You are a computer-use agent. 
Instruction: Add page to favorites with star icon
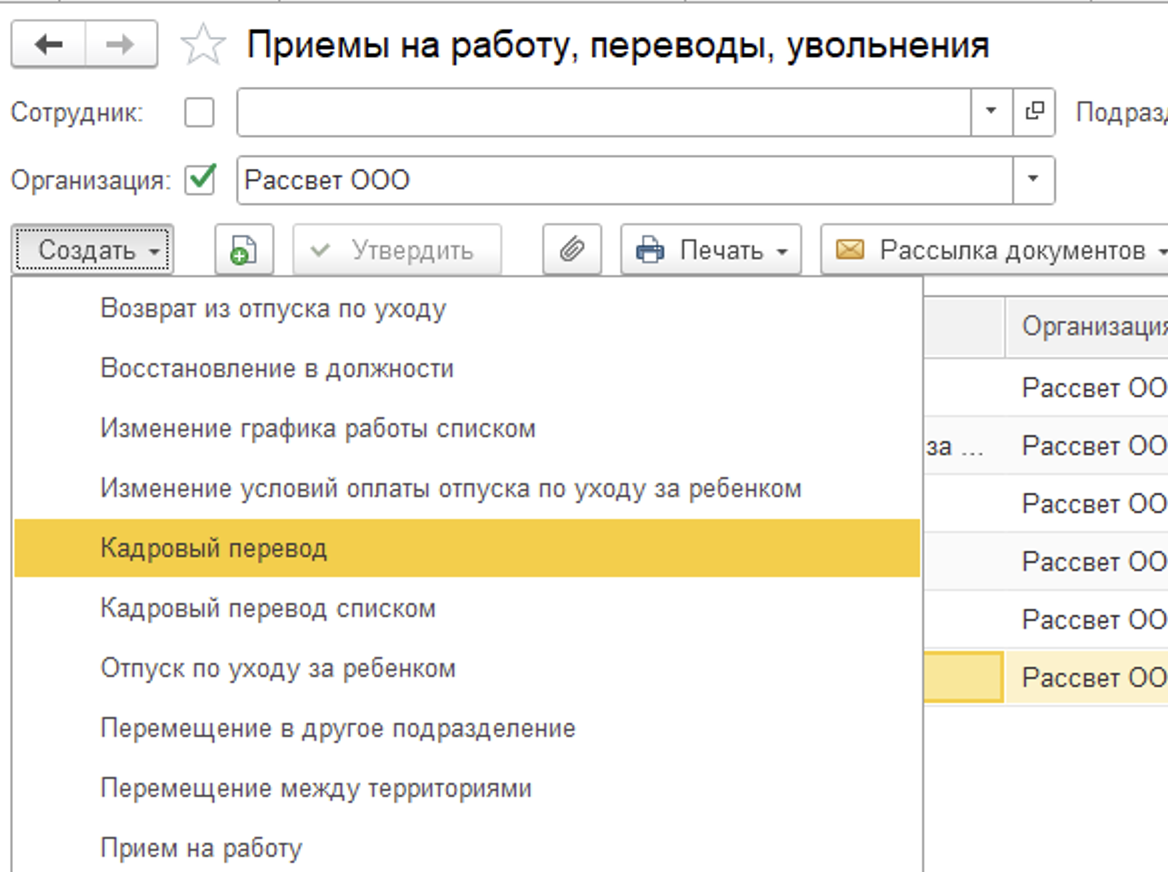(203, 45)
